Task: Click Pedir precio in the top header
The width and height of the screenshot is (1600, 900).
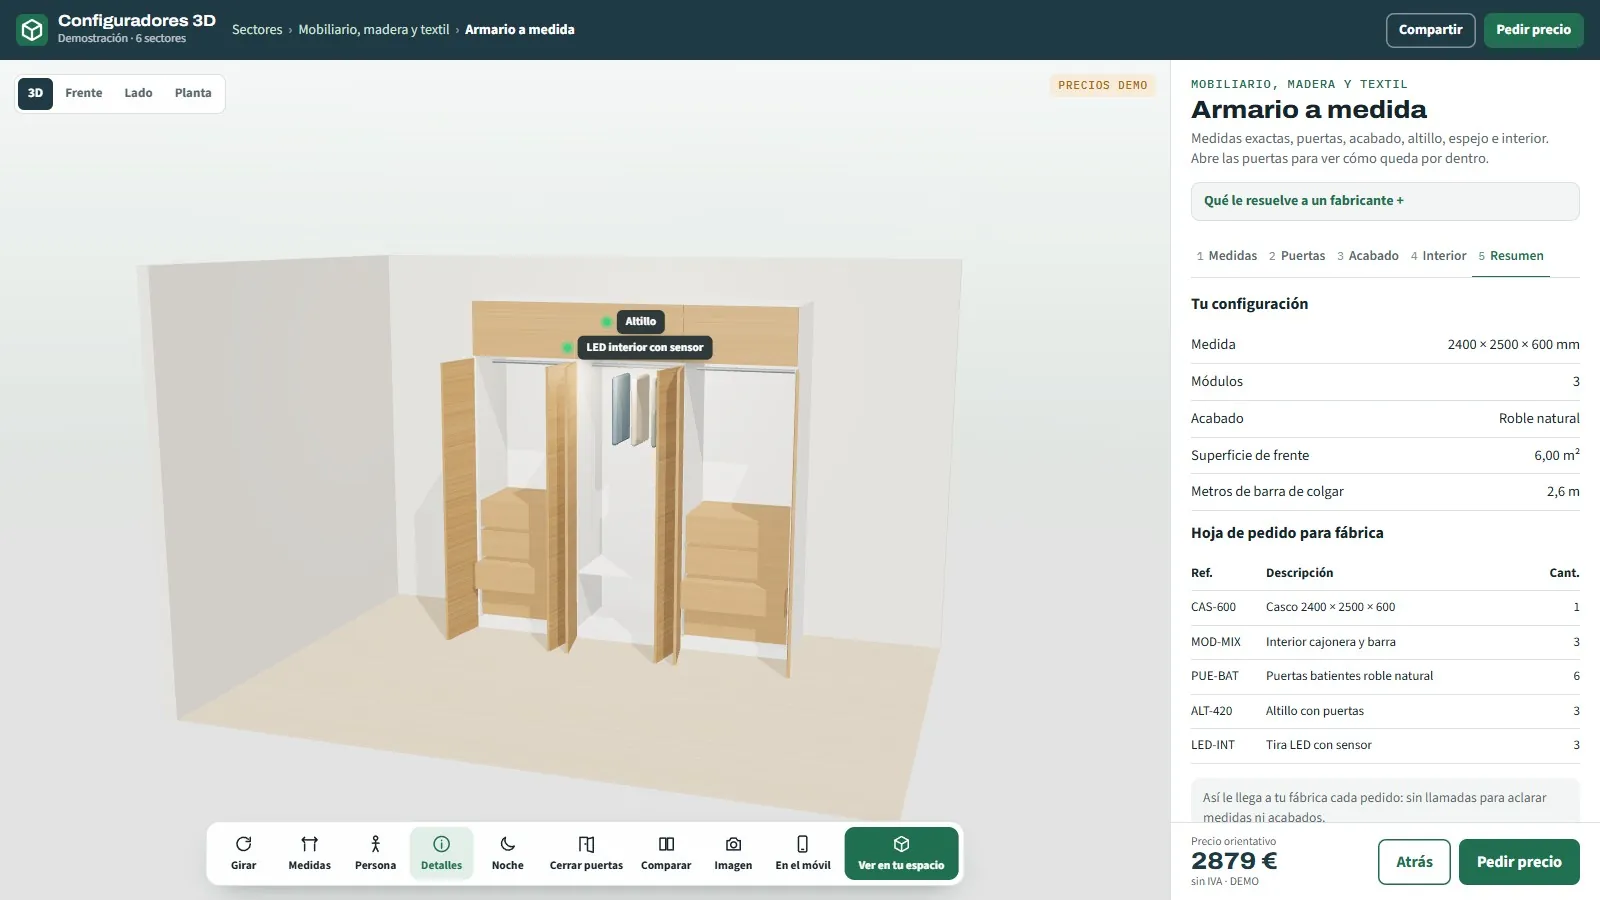Action: tap(1533, 30)
